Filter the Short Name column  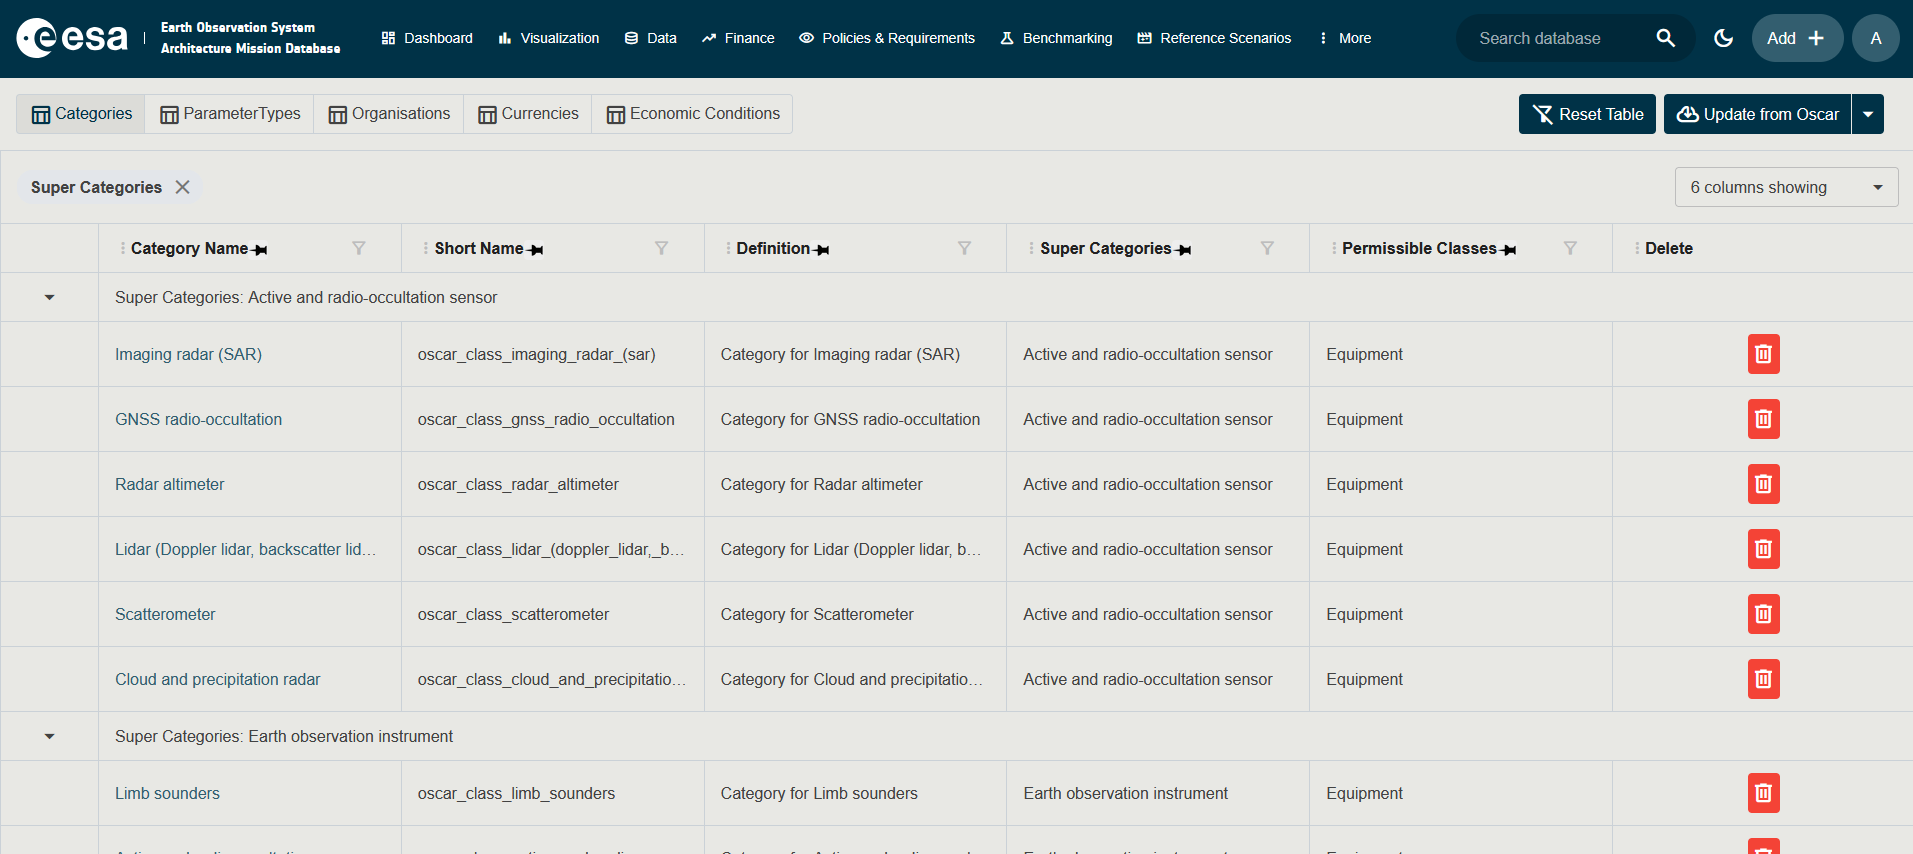661,248
